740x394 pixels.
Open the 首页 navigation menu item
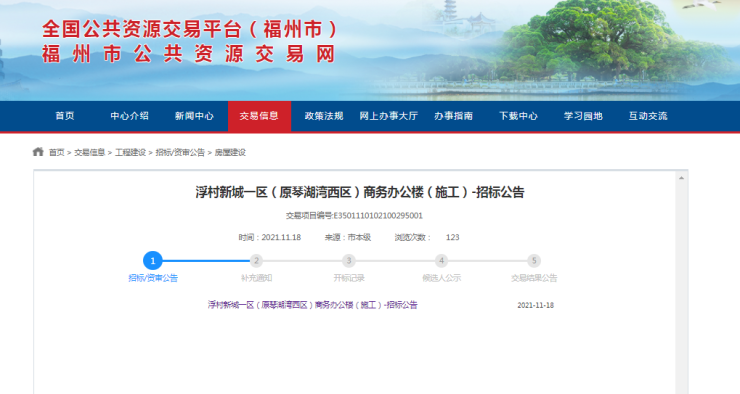(65, 116)
